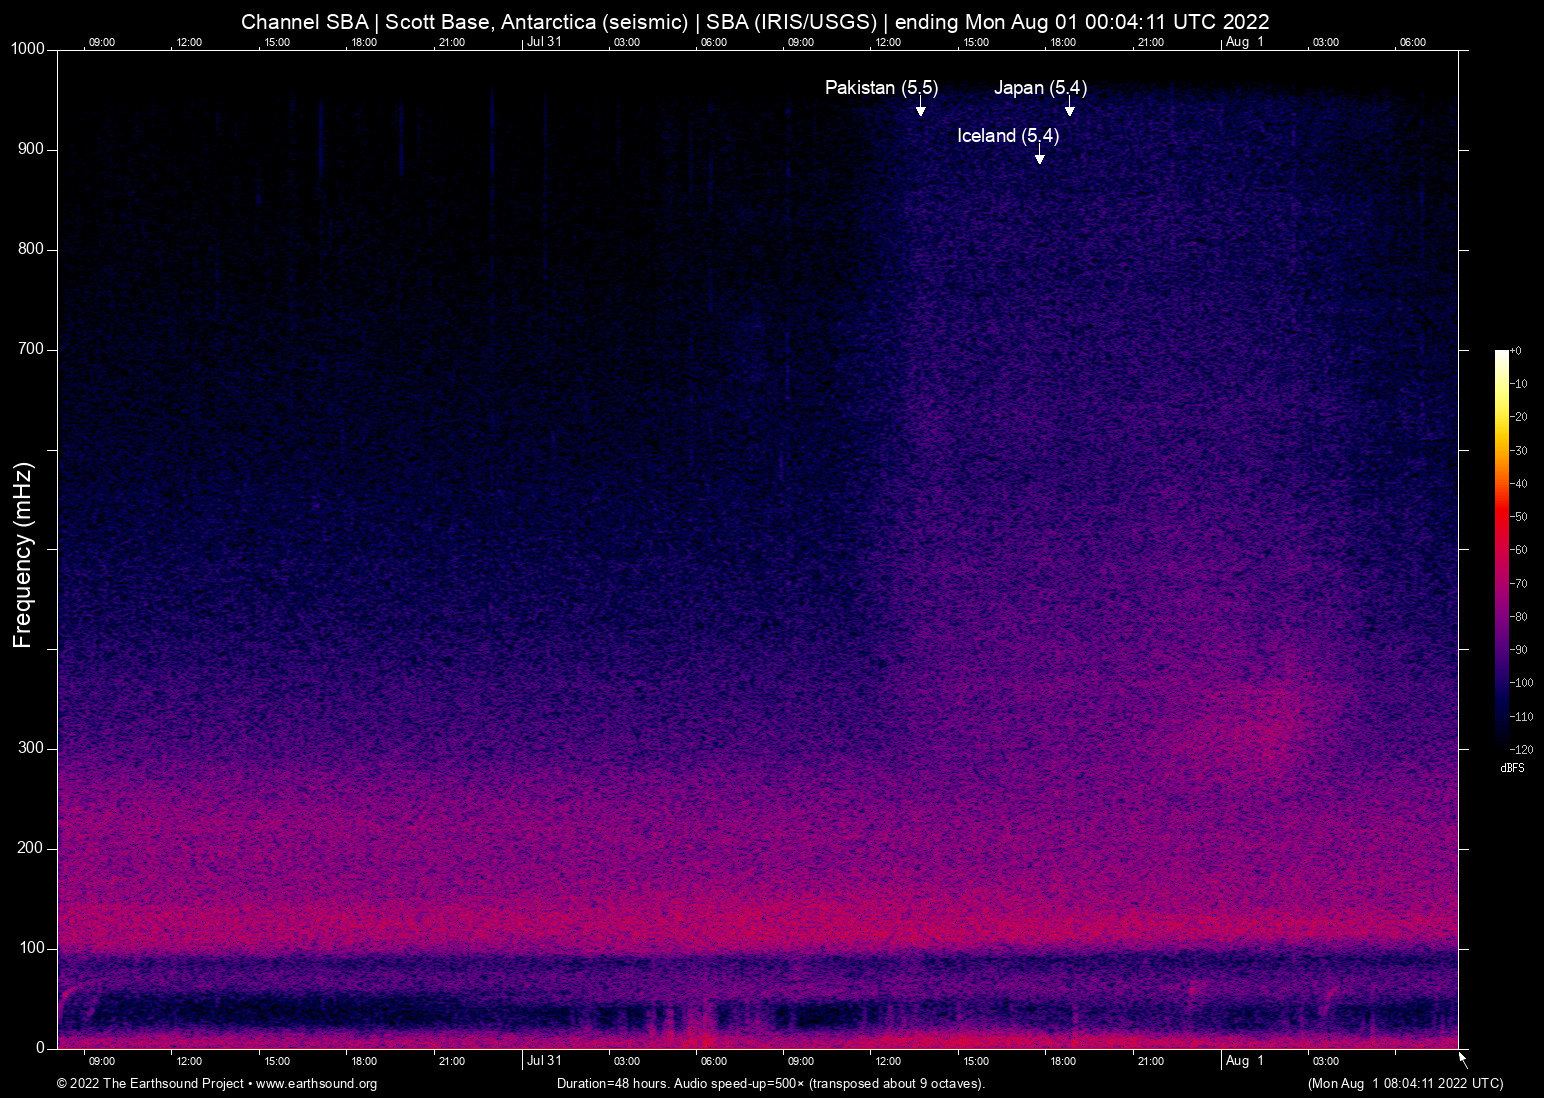Image resolution: width=1544 pixels, height=1098 pixels.
Task: Select the Jul 31 marker on top axis
Action: (x=546, y=42)
